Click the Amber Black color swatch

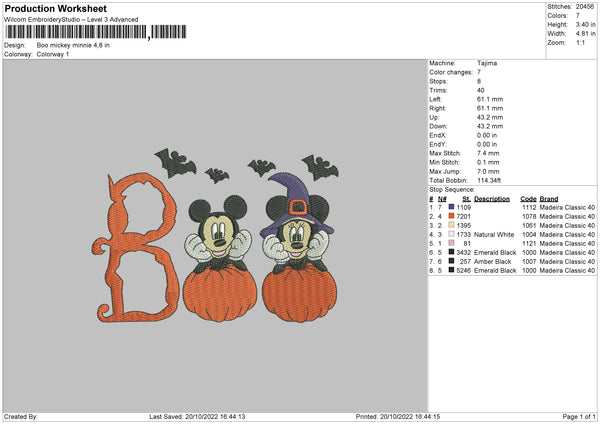pos(451,261)
